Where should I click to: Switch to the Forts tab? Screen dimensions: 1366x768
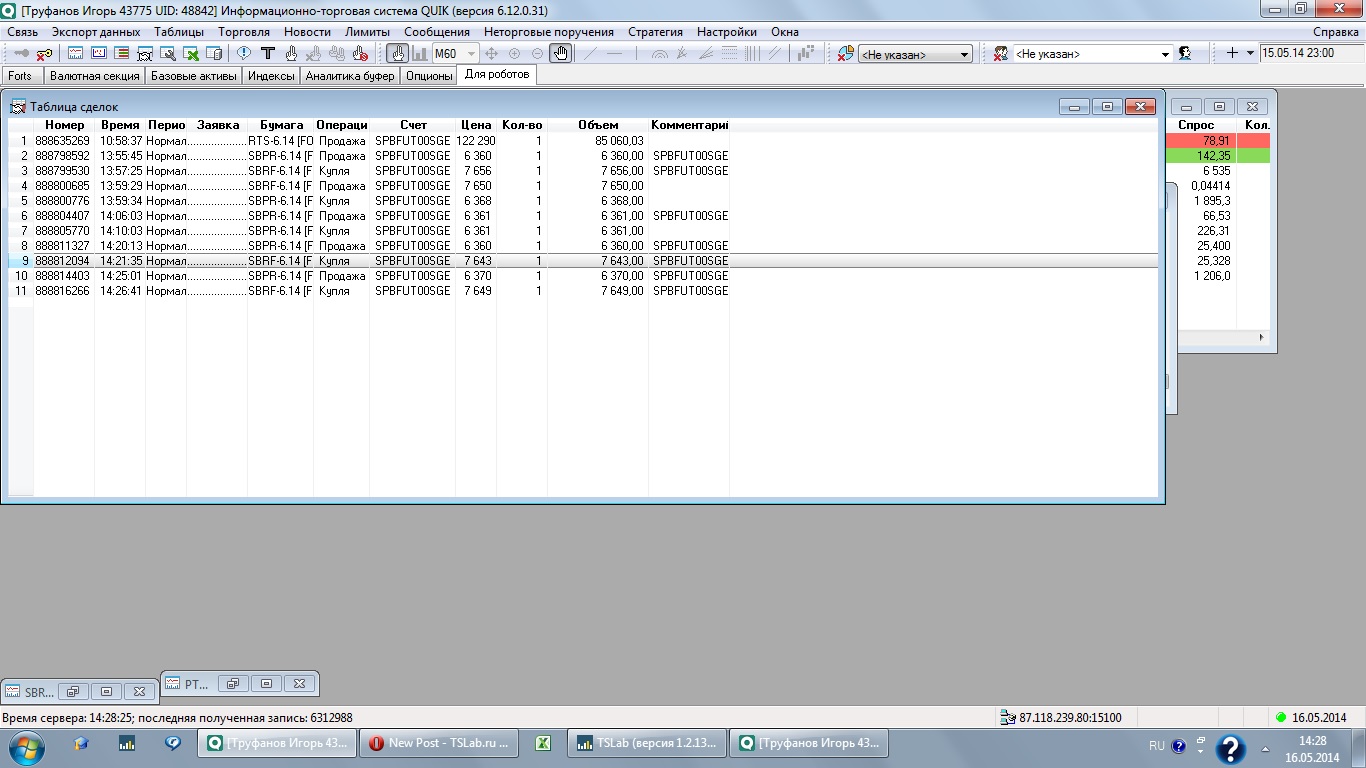point(20,76)
